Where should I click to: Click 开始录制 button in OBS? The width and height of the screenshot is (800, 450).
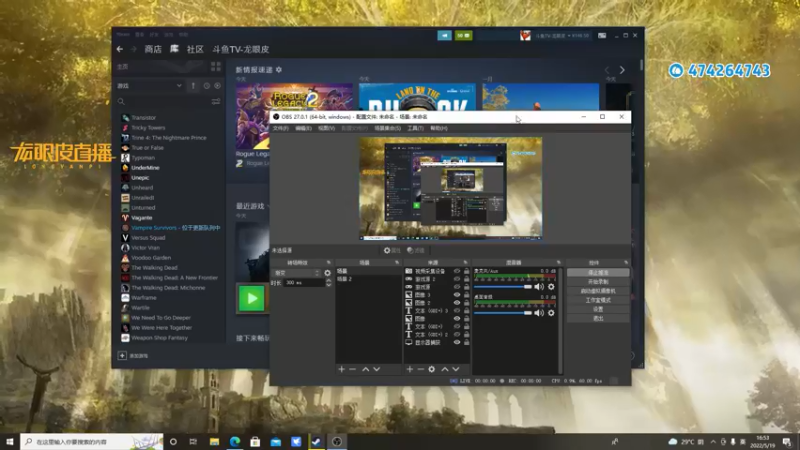[598, 282]
